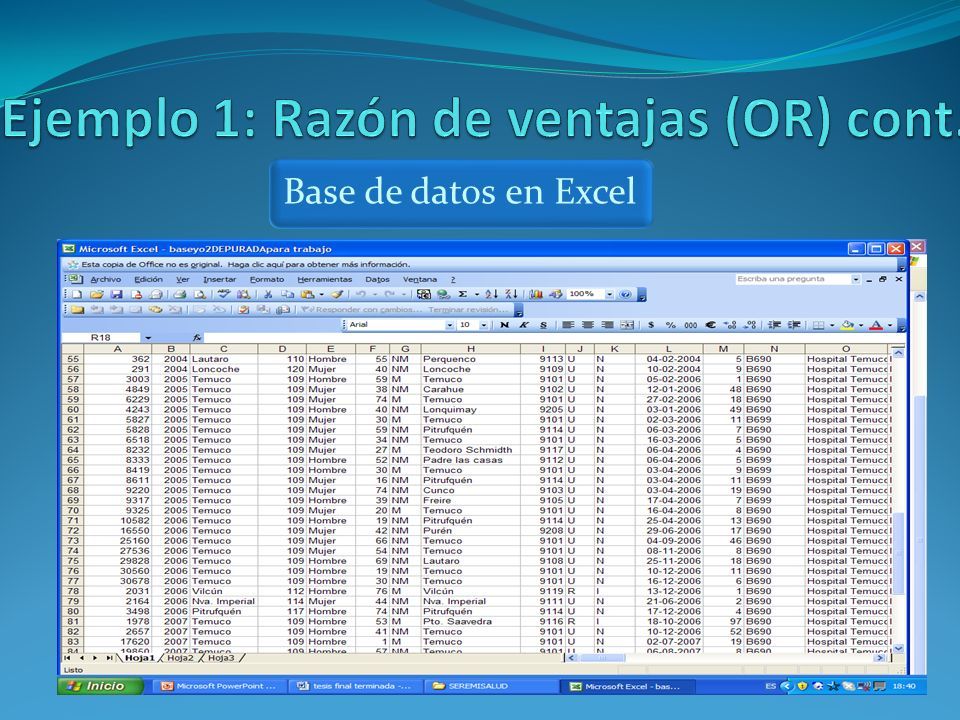Open the font size 10 dropdown
Screen dimensions: 960x720
pos(484,325)
